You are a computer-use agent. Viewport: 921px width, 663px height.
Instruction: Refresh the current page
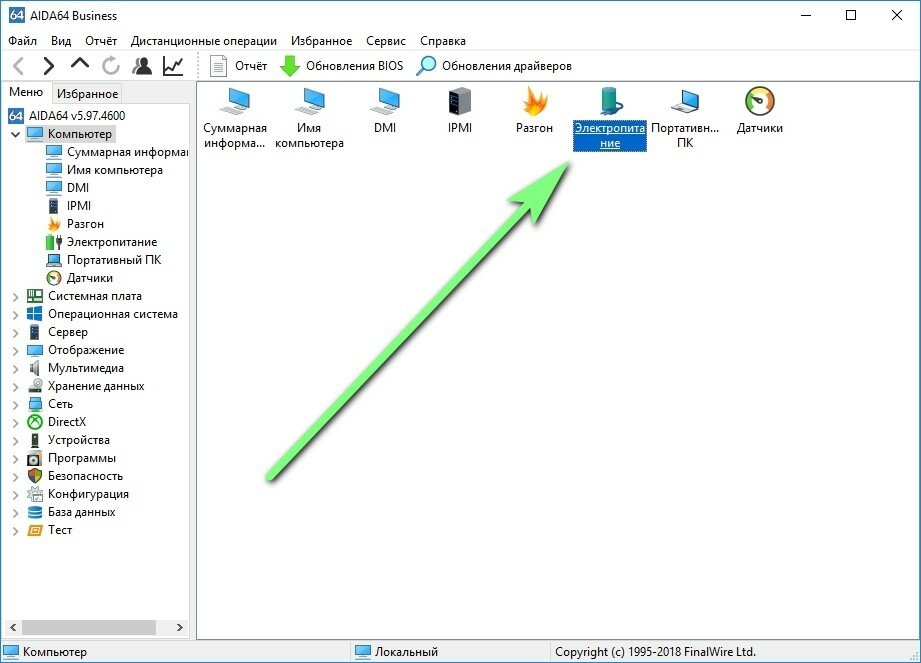(x=110, y=66)
